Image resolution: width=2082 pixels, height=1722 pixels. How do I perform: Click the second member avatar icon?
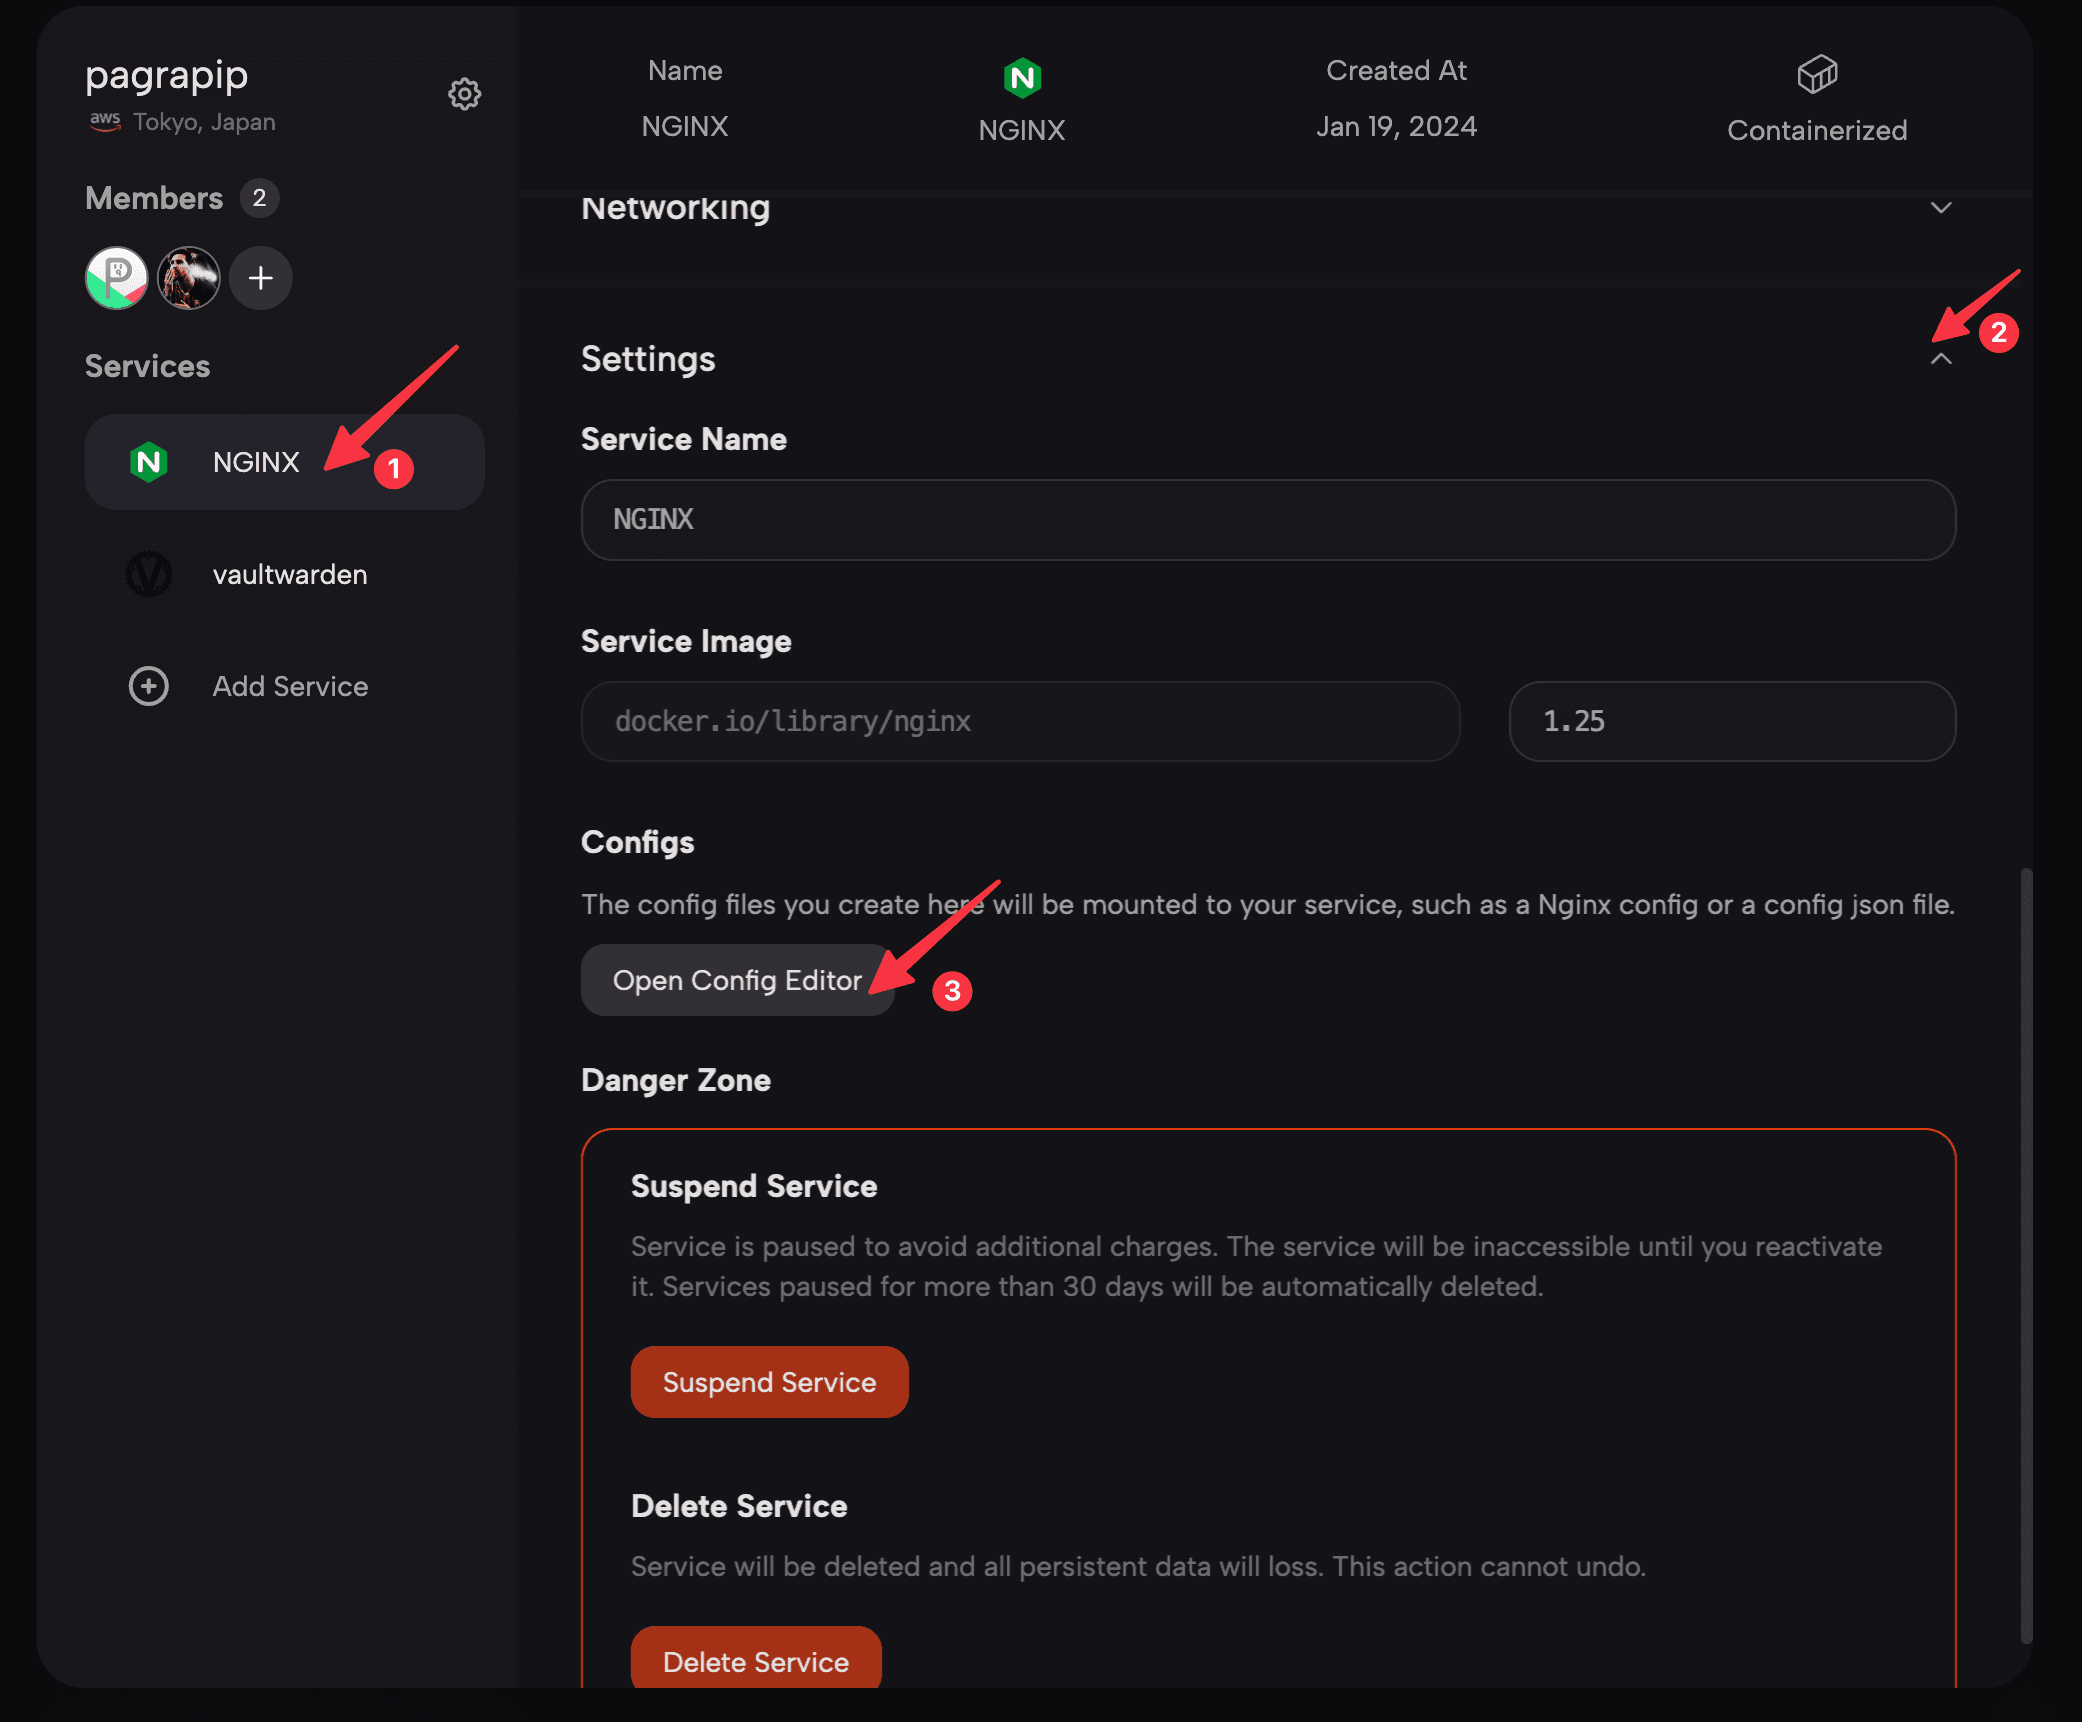coord(187,277)
